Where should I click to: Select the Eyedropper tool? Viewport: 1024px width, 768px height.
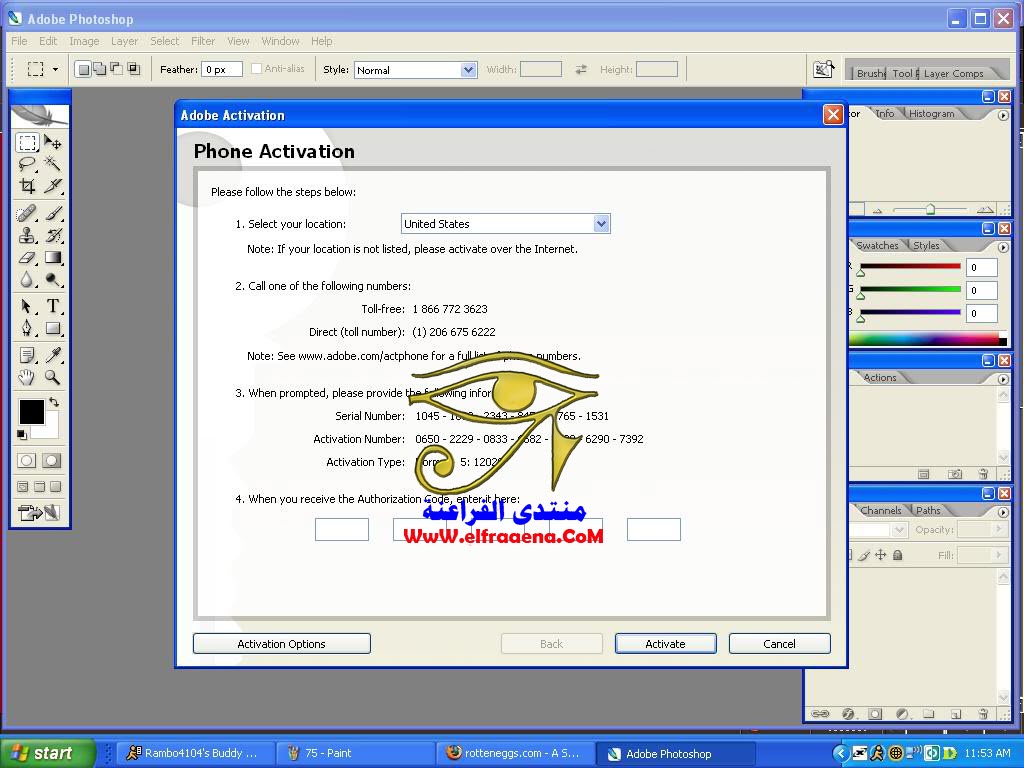[x=53, y=355]
